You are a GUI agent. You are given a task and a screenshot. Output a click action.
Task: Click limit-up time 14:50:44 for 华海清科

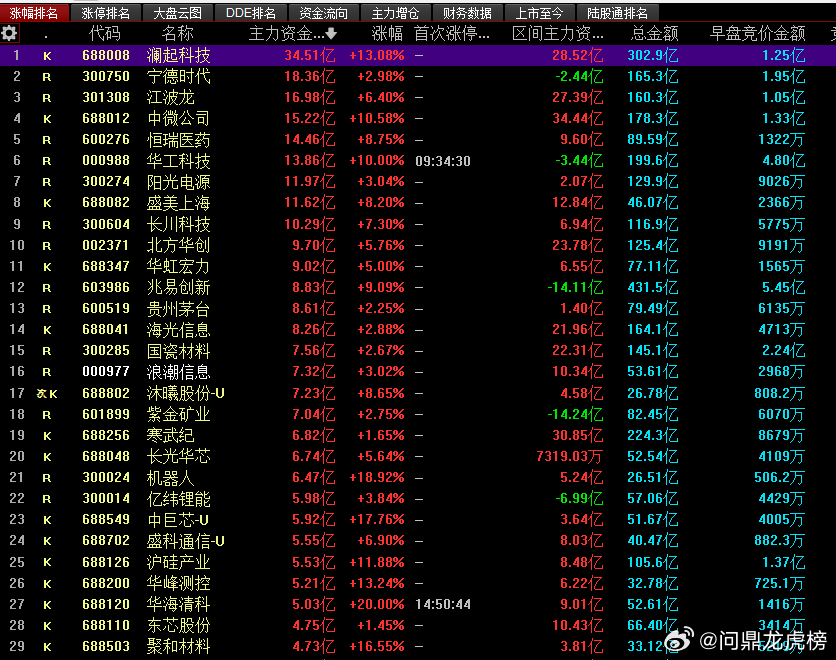(x=443, y=605)
